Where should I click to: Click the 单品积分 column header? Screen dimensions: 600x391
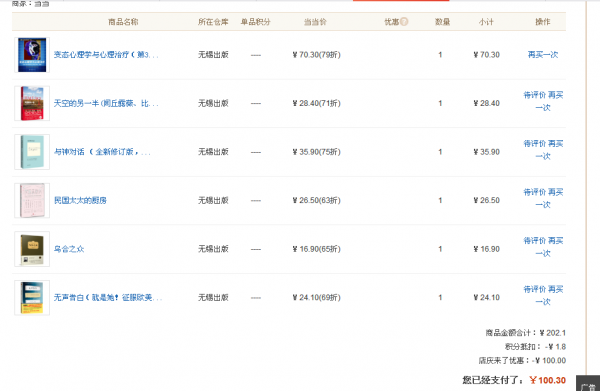coord(256,22)
